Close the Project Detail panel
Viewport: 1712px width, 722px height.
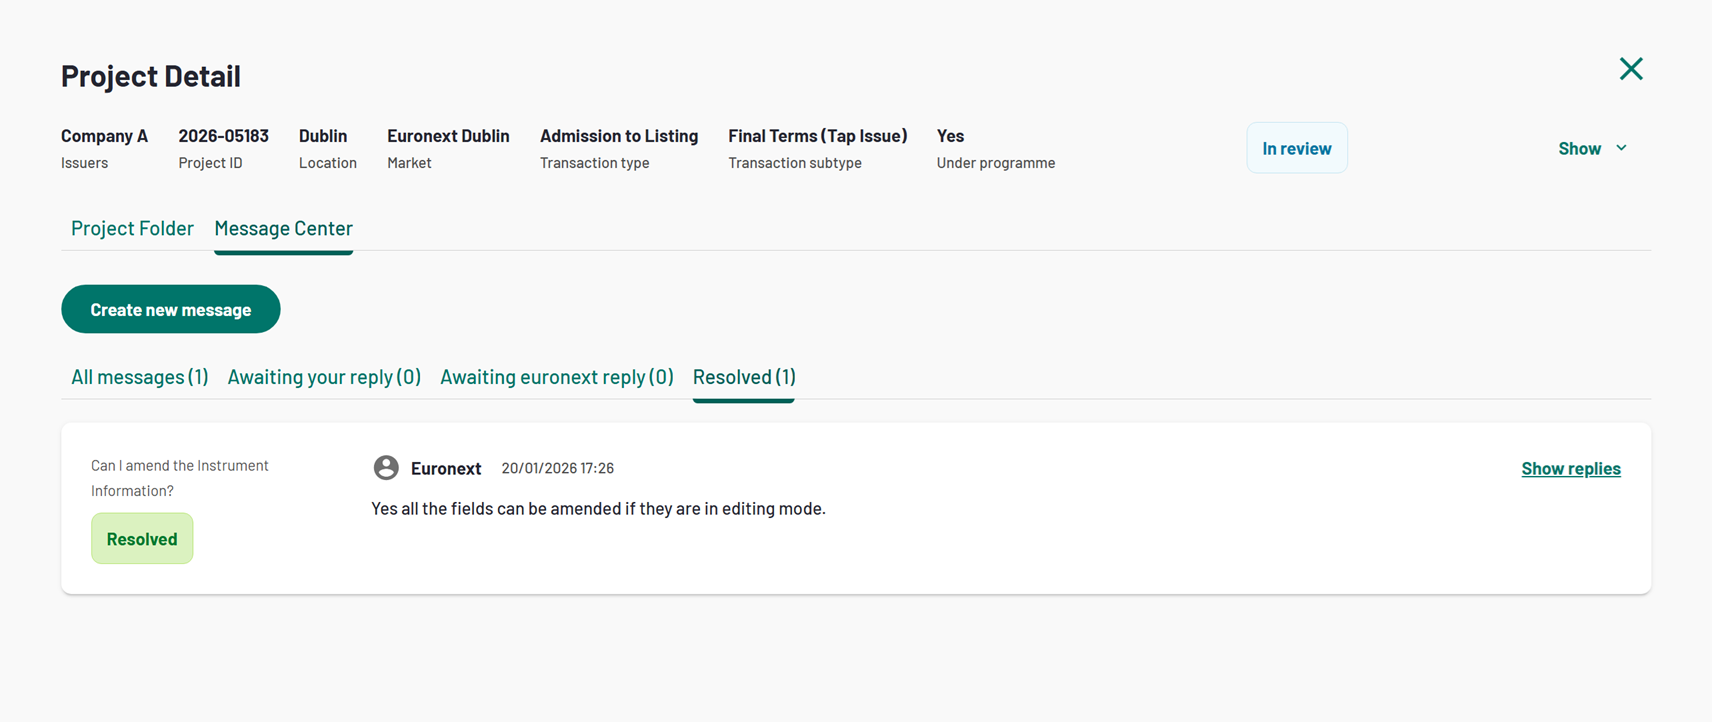[x=1631, y=69]
